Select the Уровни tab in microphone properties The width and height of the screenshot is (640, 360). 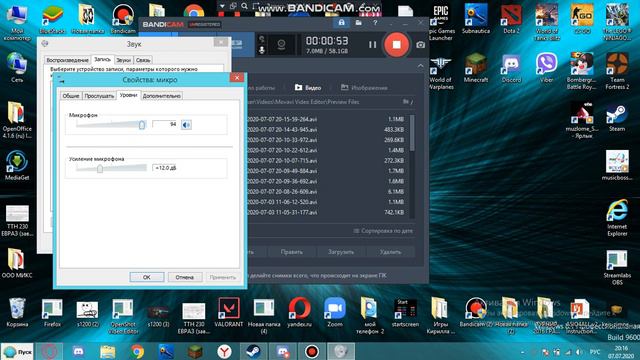tap(128, 95)
